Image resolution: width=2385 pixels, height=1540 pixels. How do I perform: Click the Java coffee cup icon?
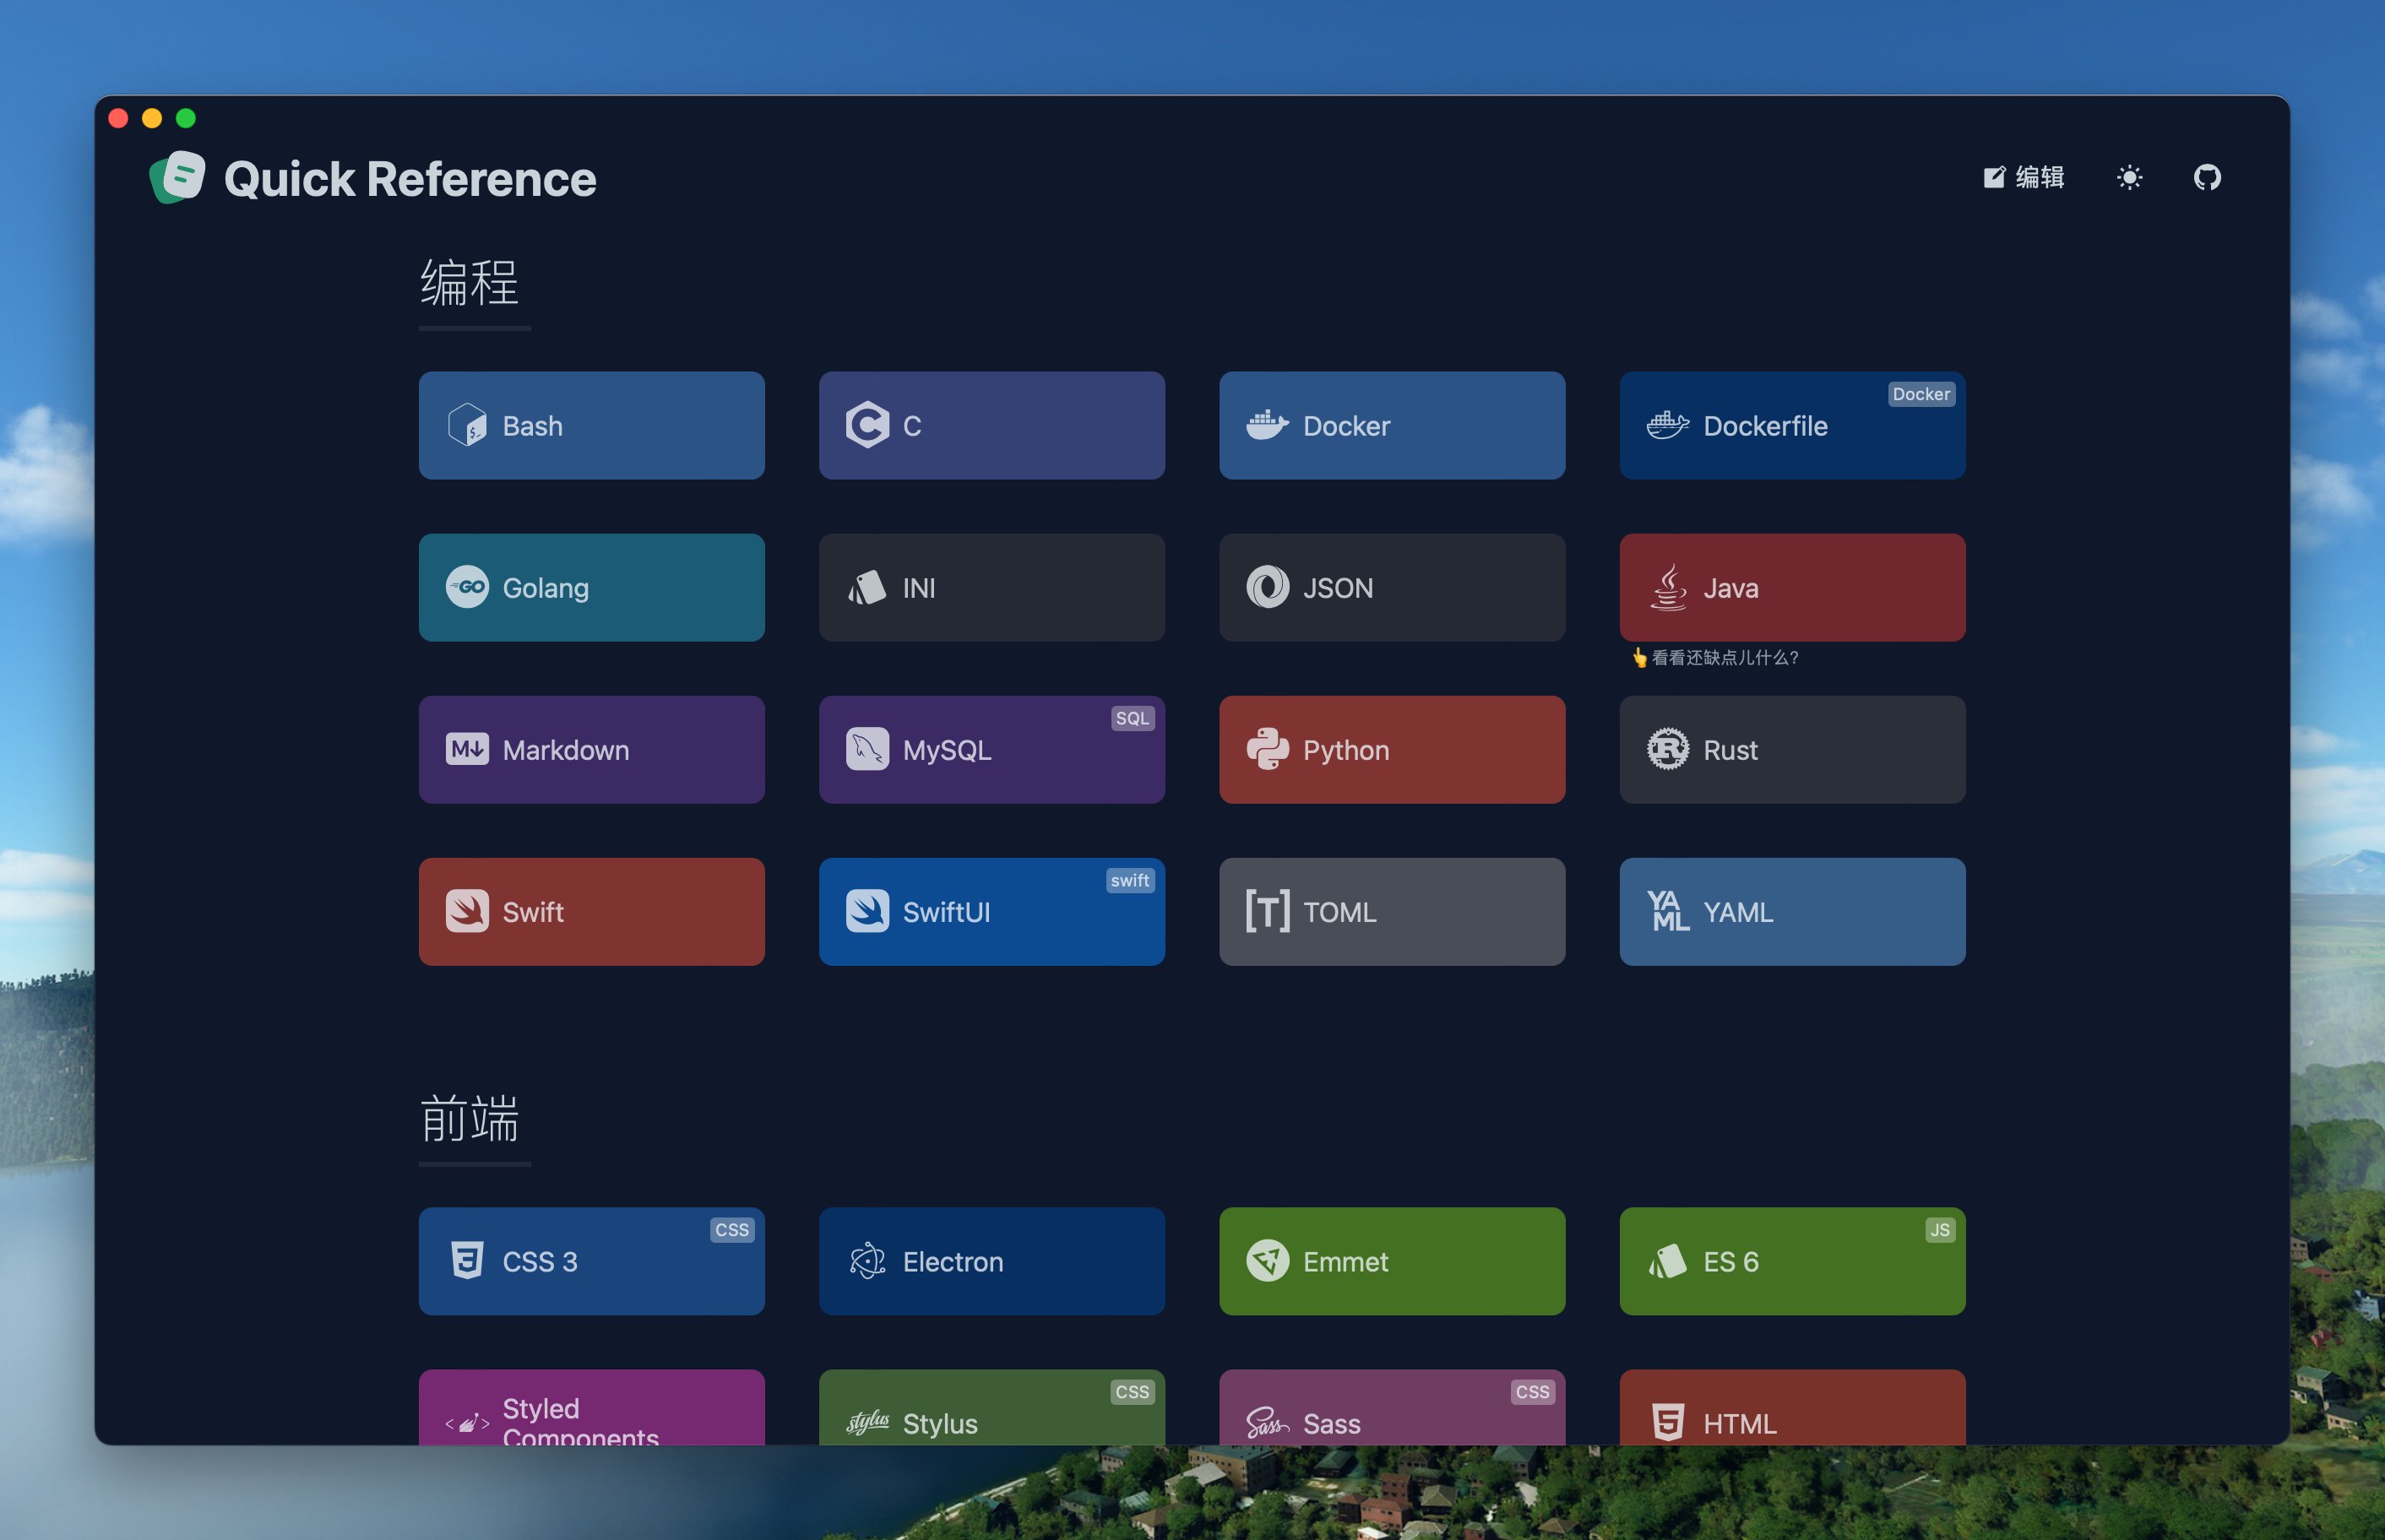[x=1667, y=587]
